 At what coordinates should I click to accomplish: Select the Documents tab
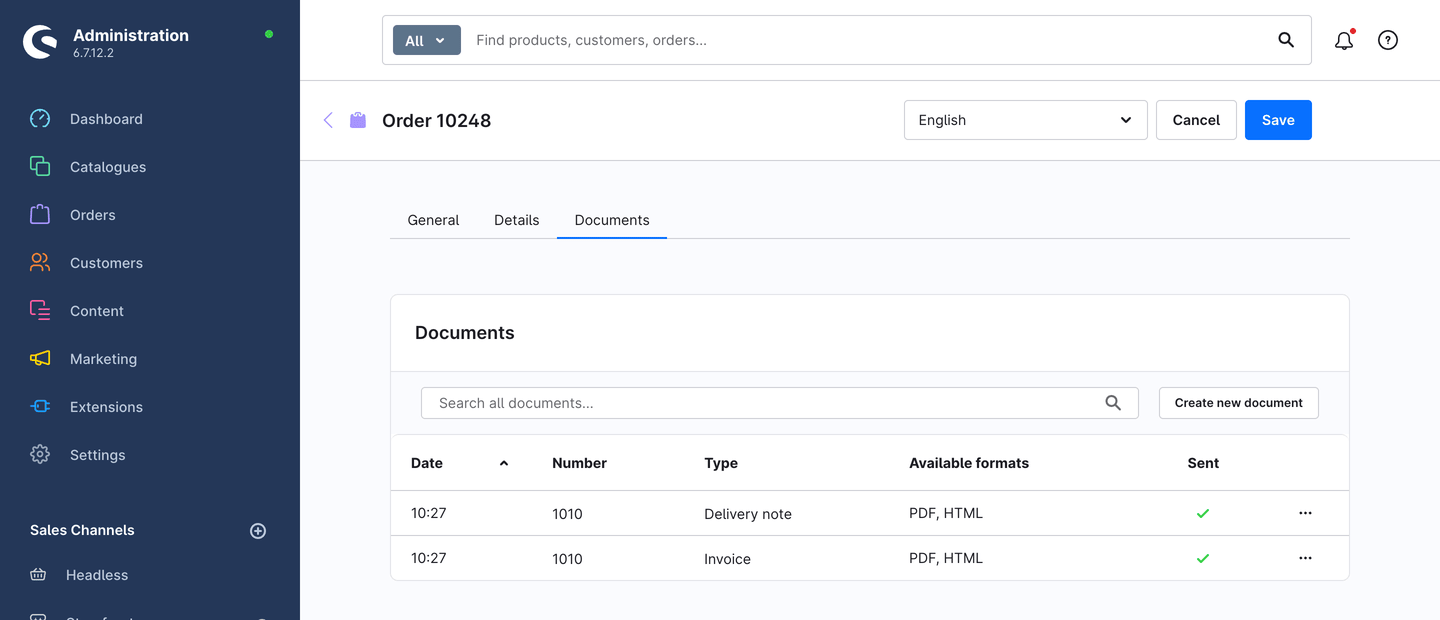(612, 220)
